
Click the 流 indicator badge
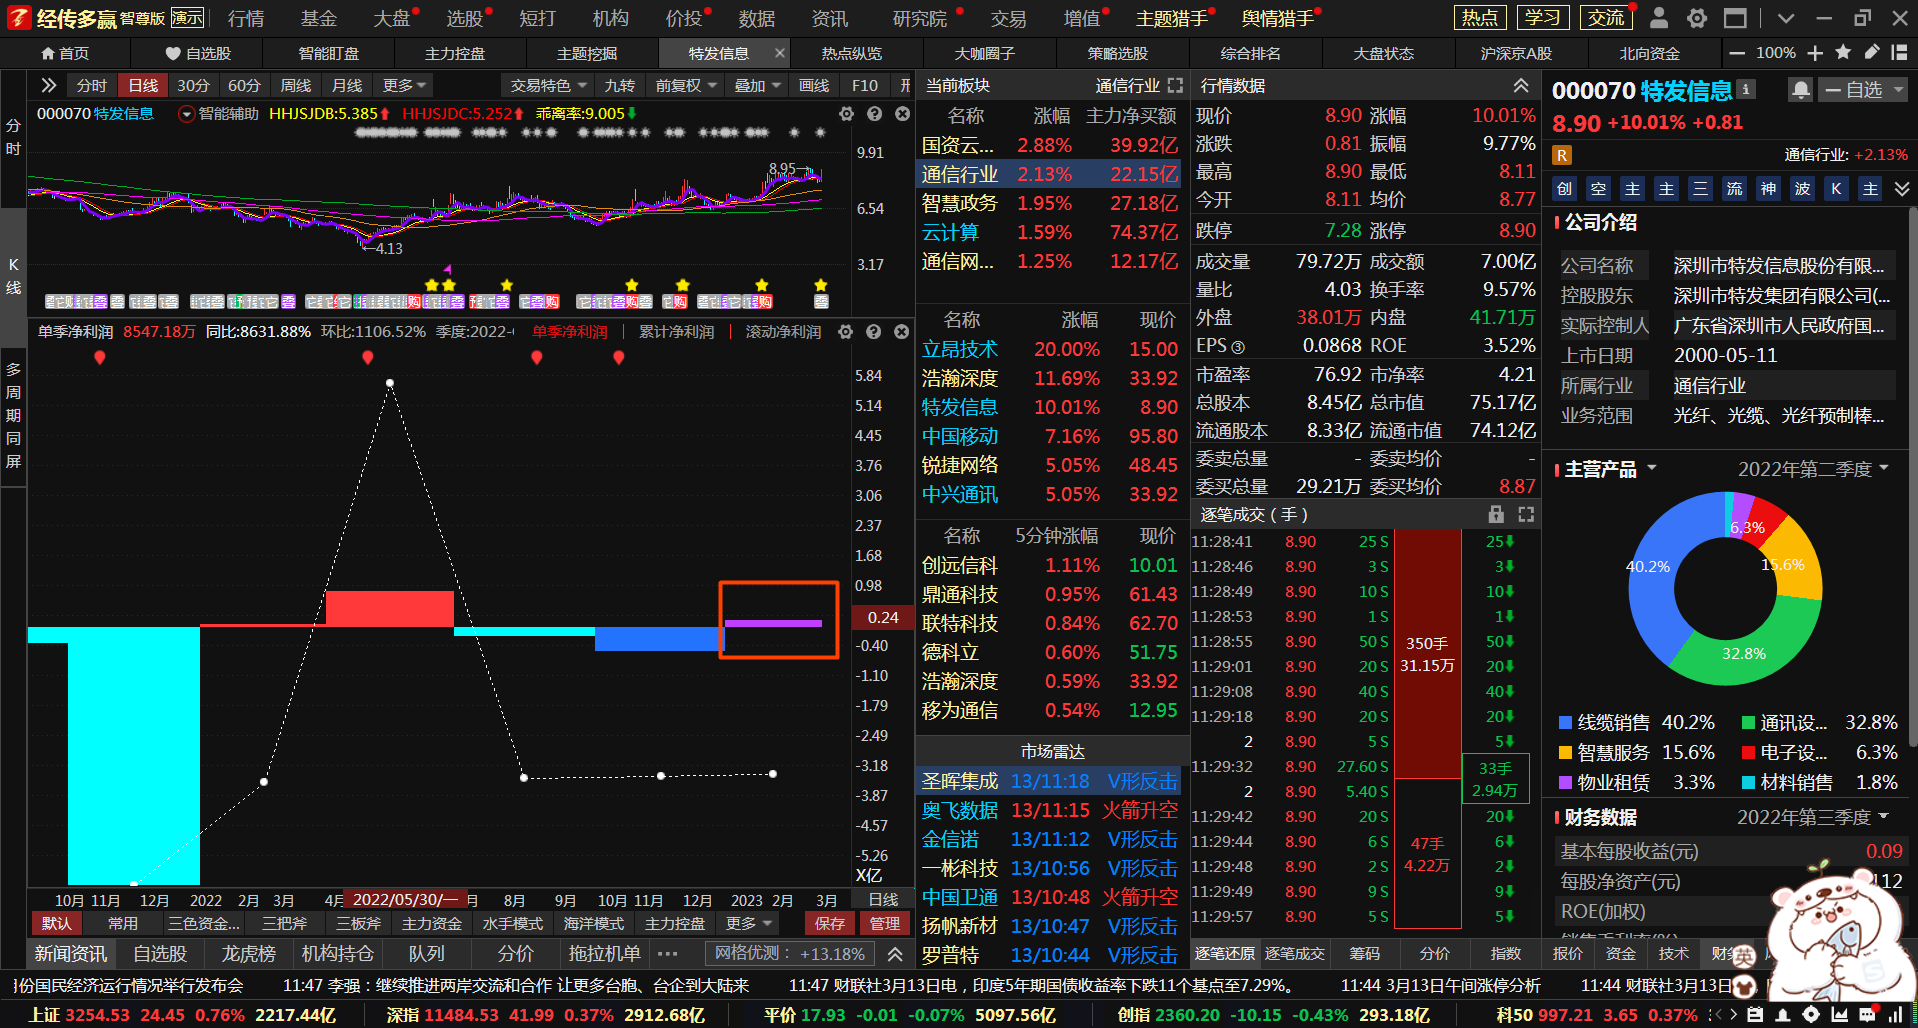click(x=1735, y=188)
